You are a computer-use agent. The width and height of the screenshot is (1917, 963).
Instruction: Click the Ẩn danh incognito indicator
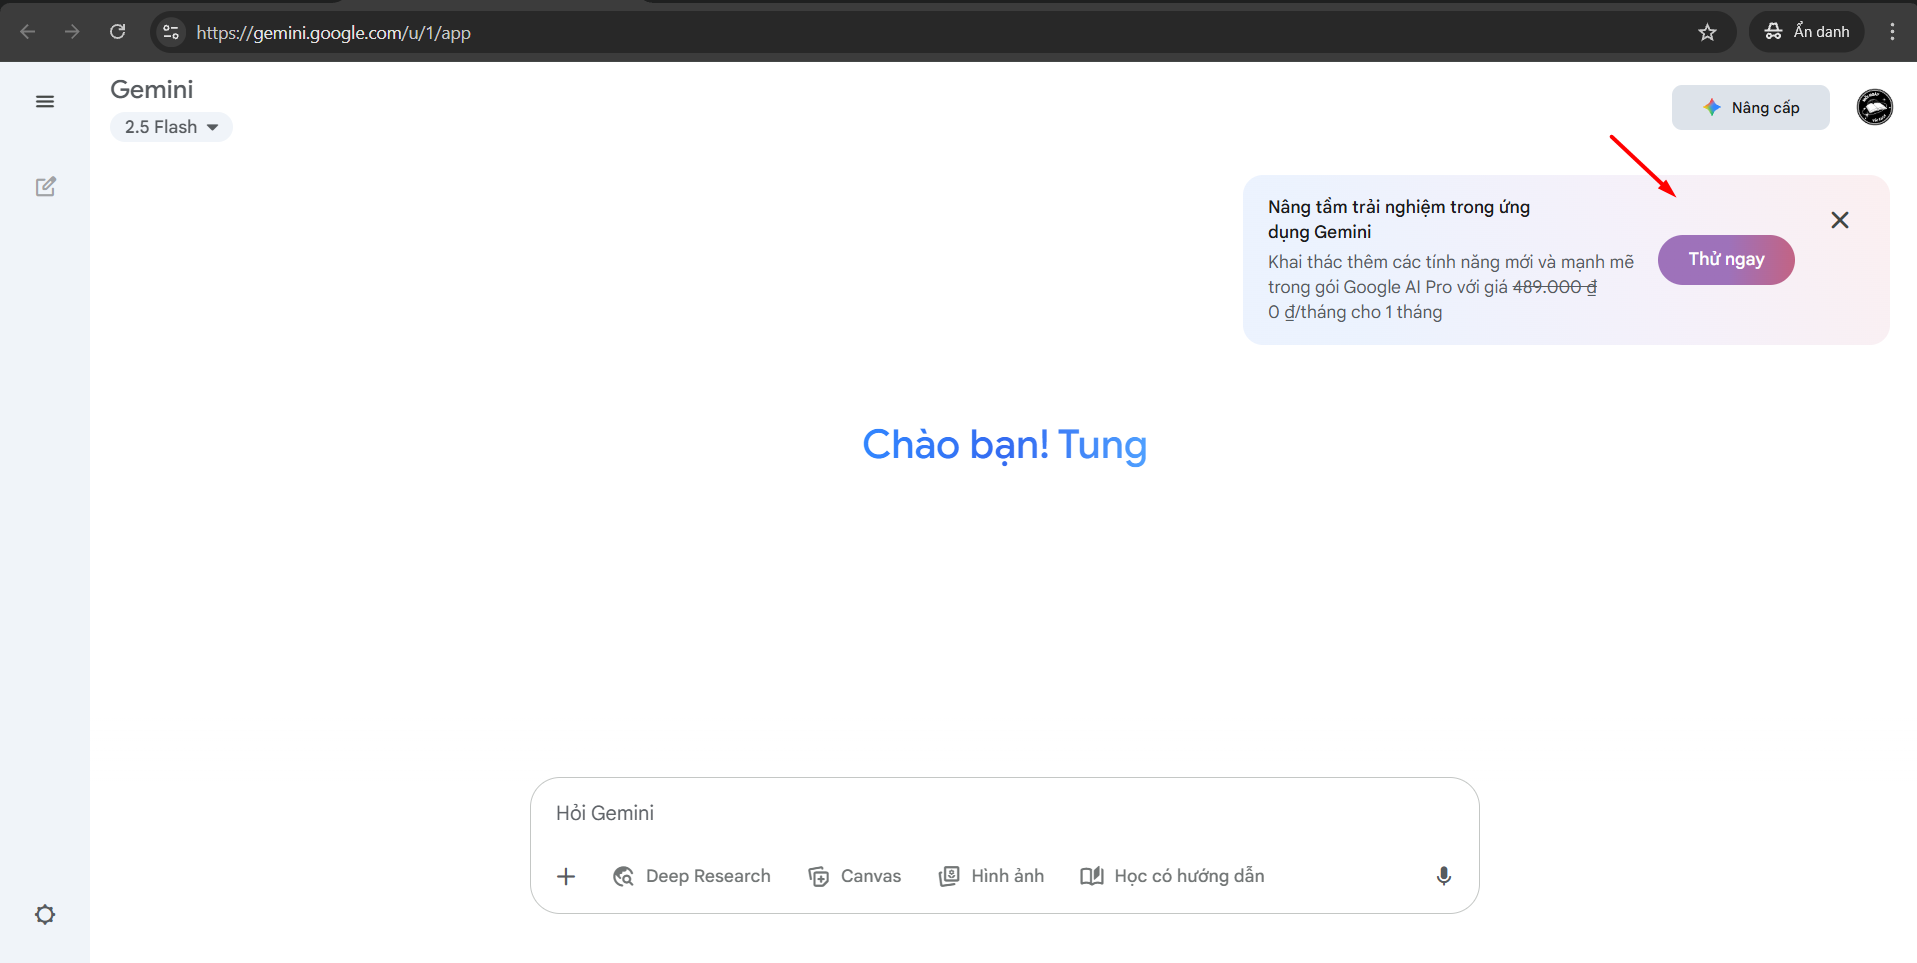point(1806,32)
